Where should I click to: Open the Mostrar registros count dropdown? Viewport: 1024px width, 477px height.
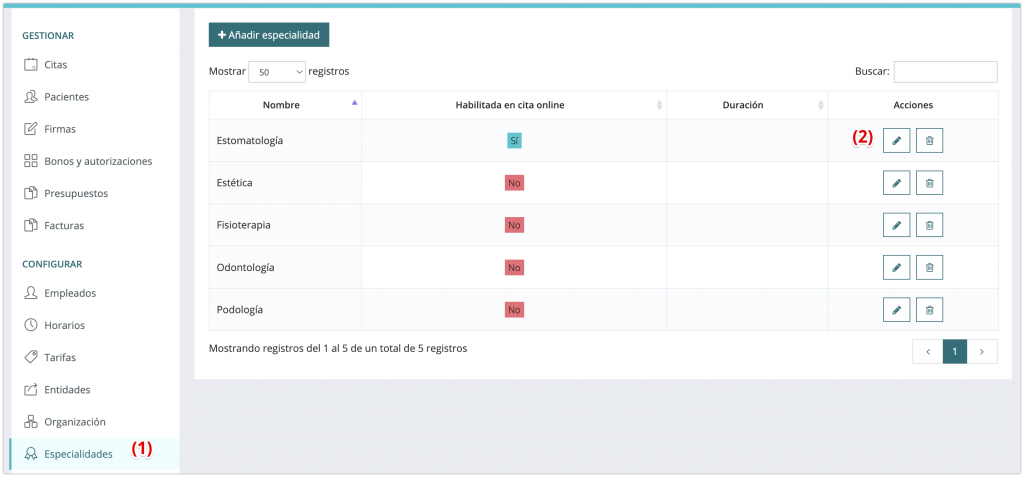click(276, 72)
